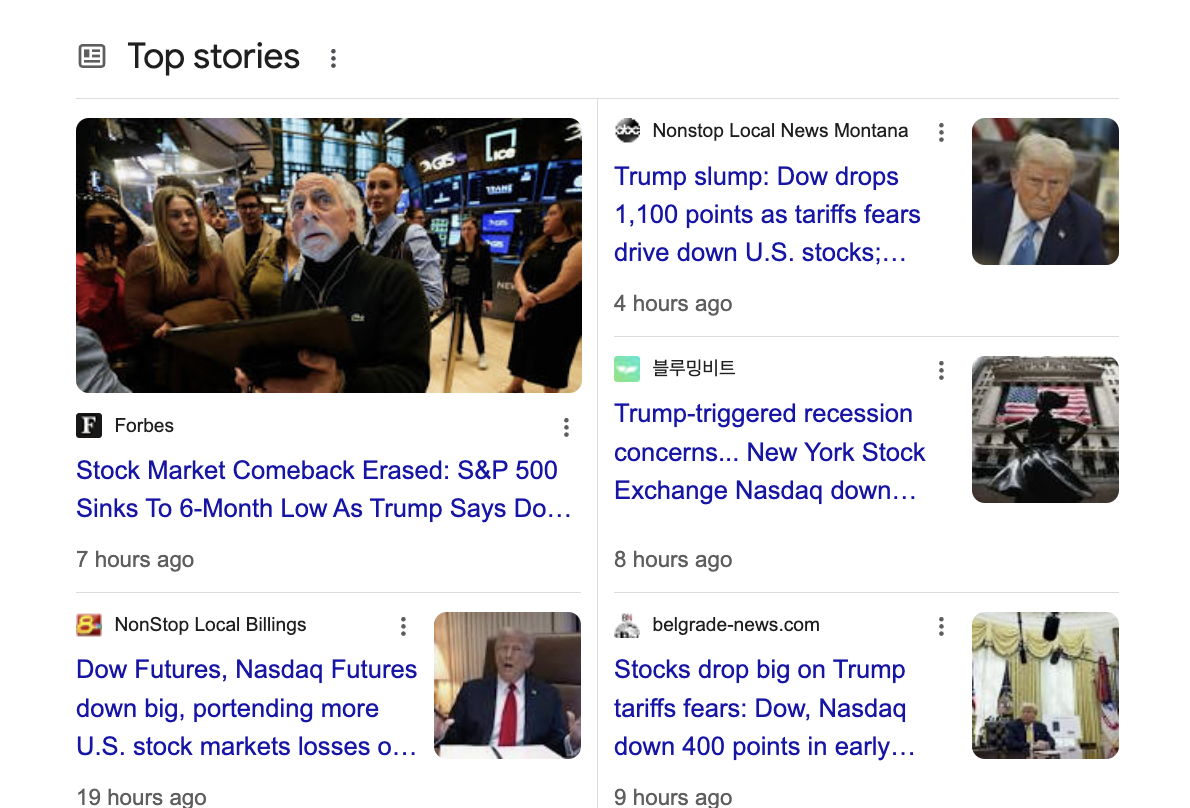The width and height of the screenshot is (1190, 808).
Task: Open more options for the Montana news story
Action: pos(941,132)
